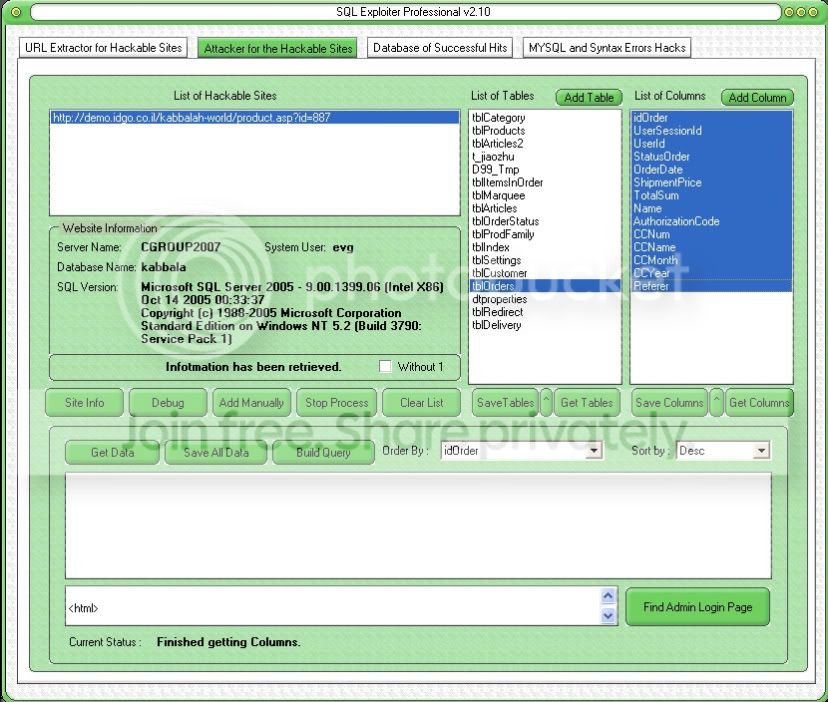828x702 pixels.
Task: Toggle the Without 1 checkbox
Action: 385,367
